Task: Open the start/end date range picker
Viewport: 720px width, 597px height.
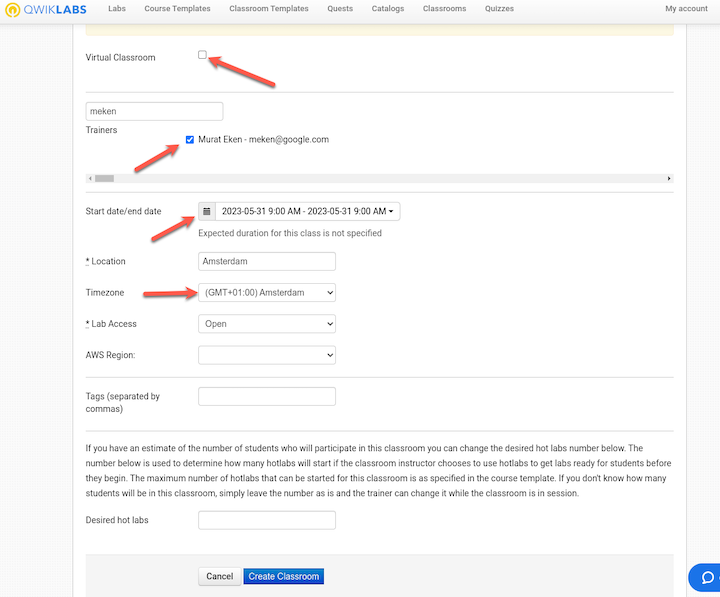Action: coord(307,211)
